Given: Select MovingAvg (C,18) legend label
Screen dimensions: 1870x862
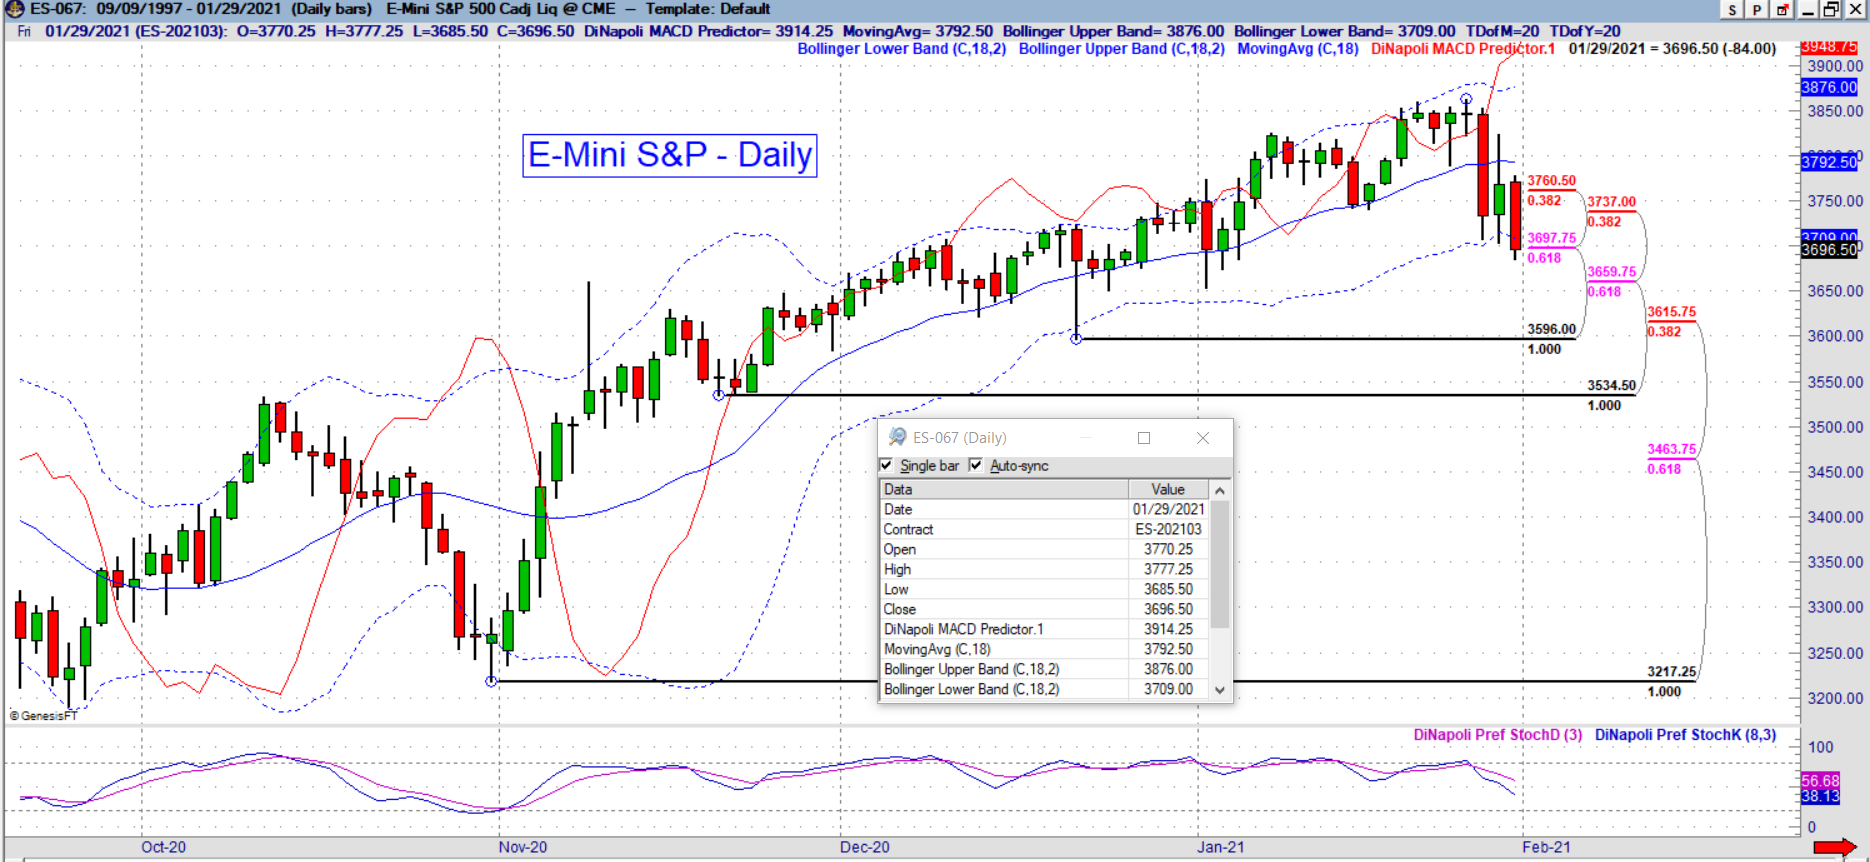Looking at the screenshot, I should click(x=1298, y=48).
